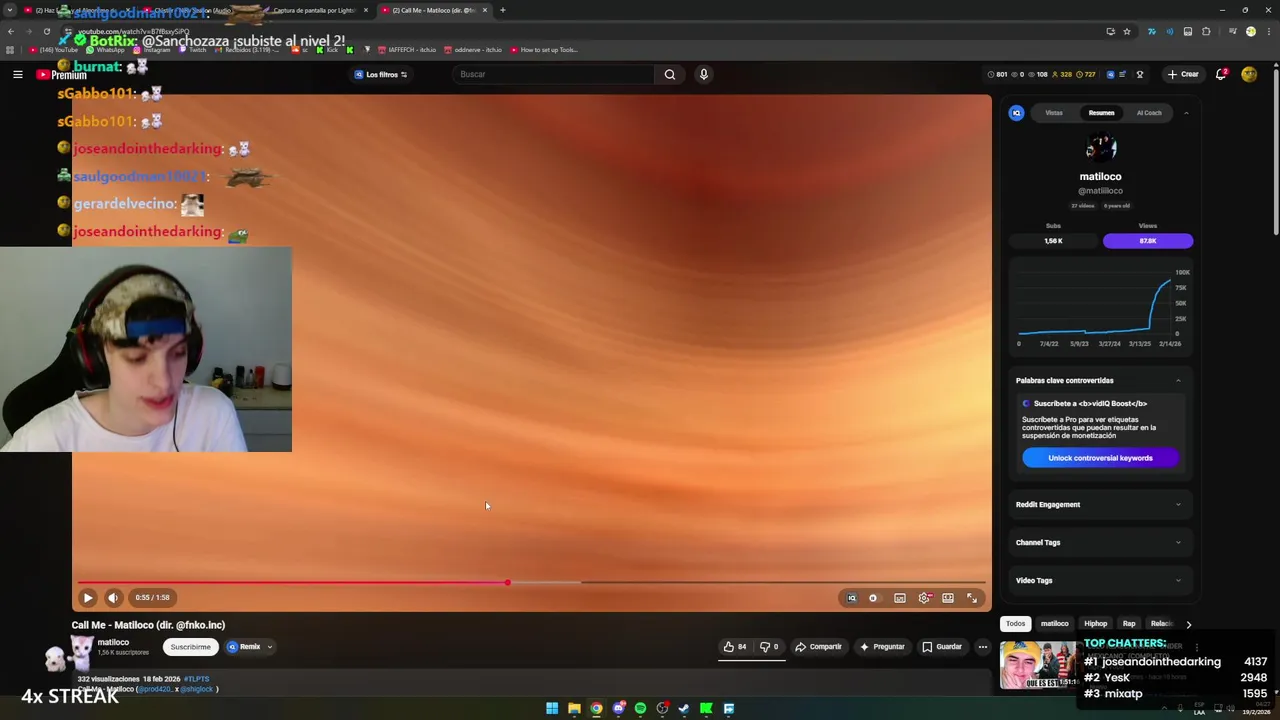
Task: Switch to the Resumen tab
Action: [1101, 113]
